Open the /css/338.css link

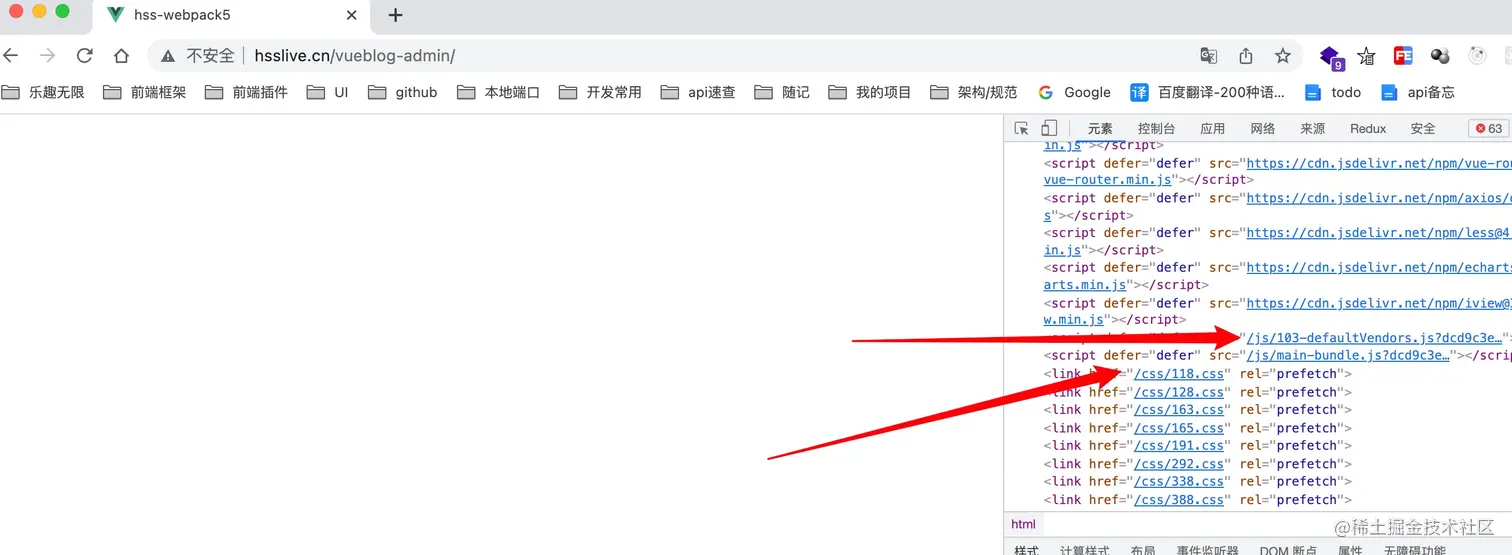[1179, 482]
